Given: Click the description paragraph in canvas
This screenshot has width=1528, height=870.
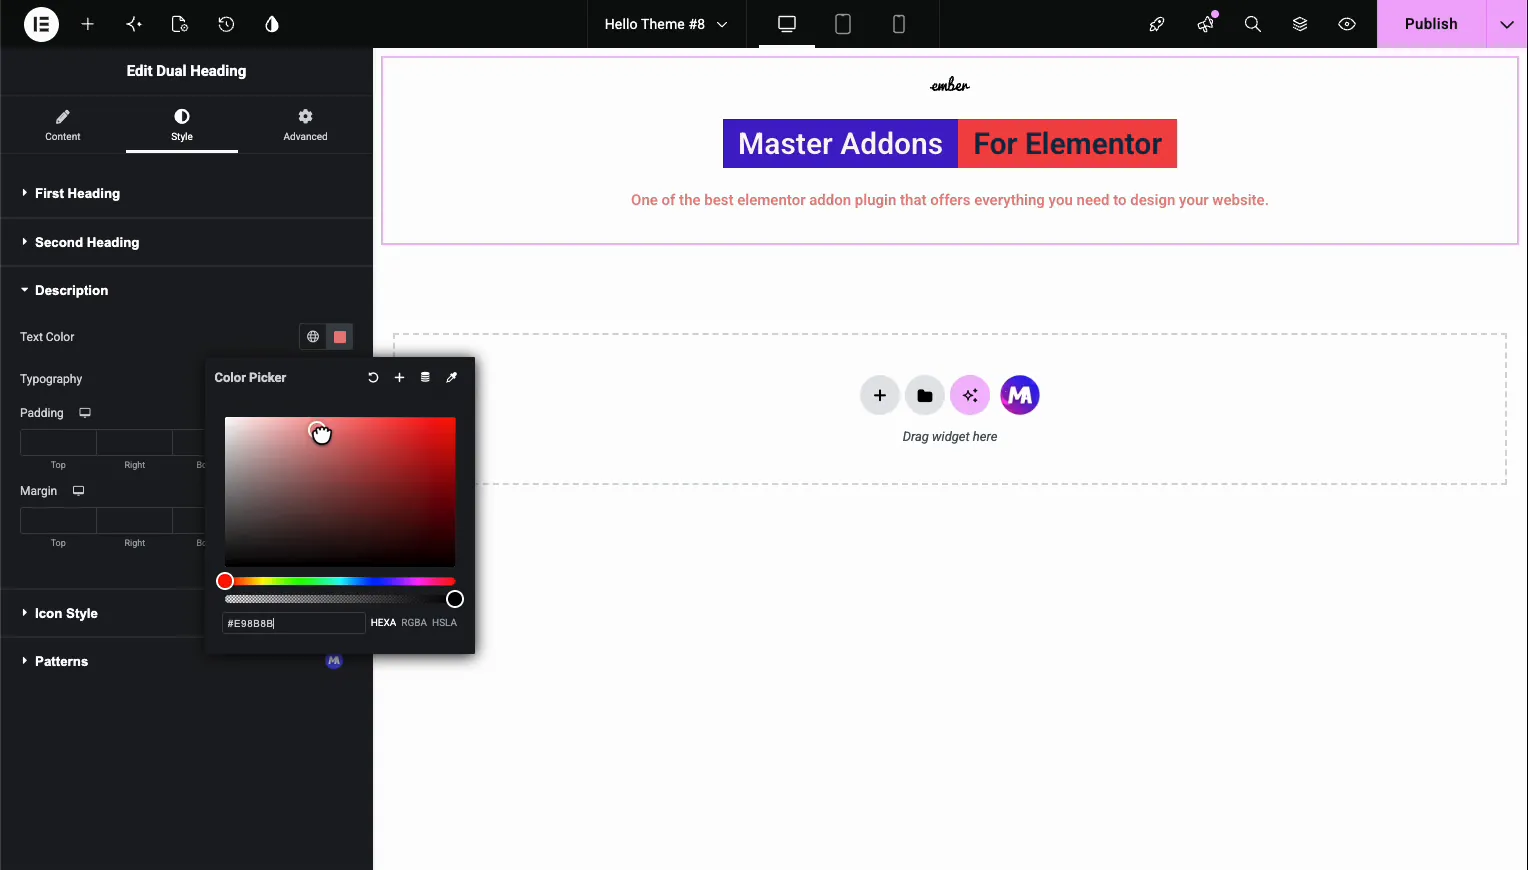Looking at the screenshot, I should pos(949,200).
